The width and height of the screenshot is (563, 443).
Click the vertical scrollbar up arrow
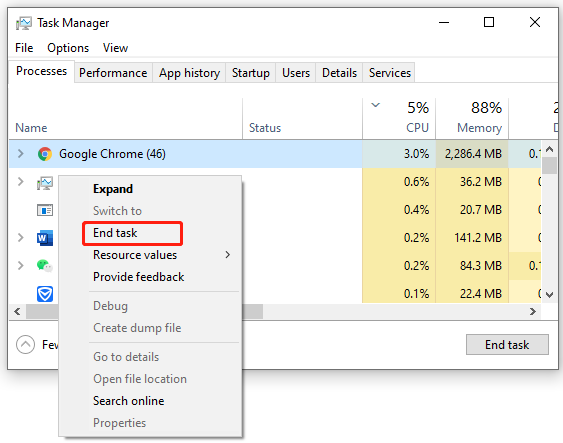click(x=549, y=149)
